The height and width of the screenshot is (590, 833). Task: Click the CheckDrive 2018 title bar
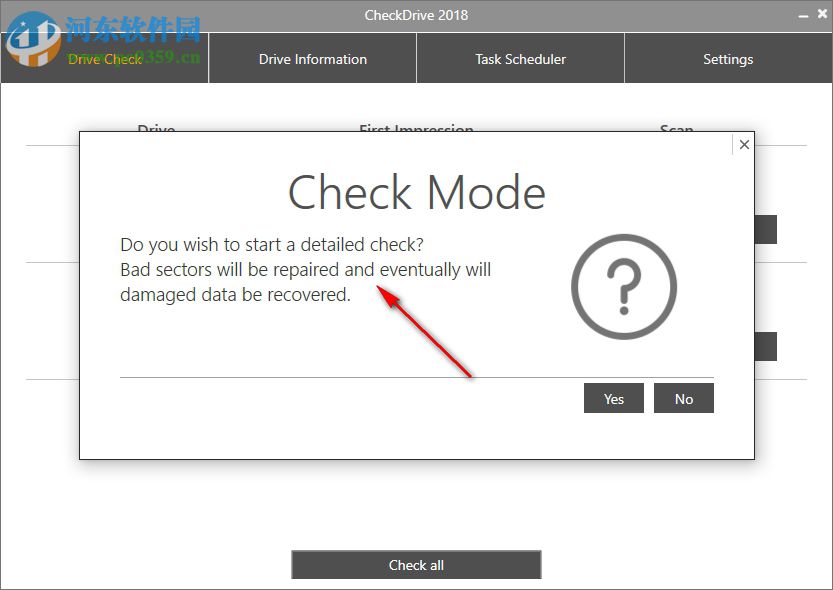(x=416, y=14)
